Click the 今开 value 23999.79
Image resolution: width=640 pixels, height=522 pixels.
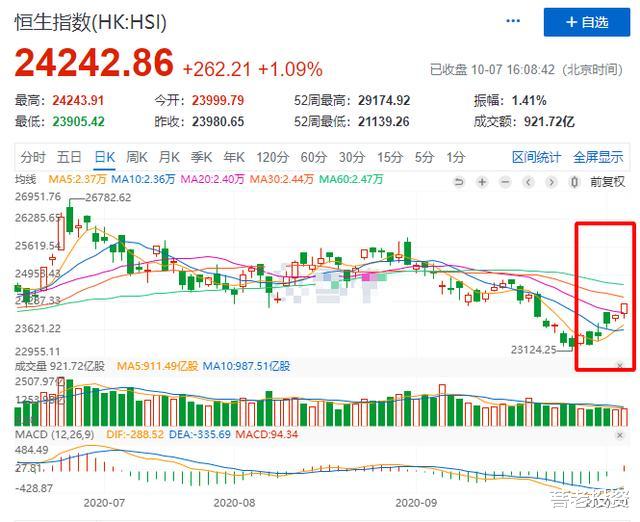(x=218, y=100)
